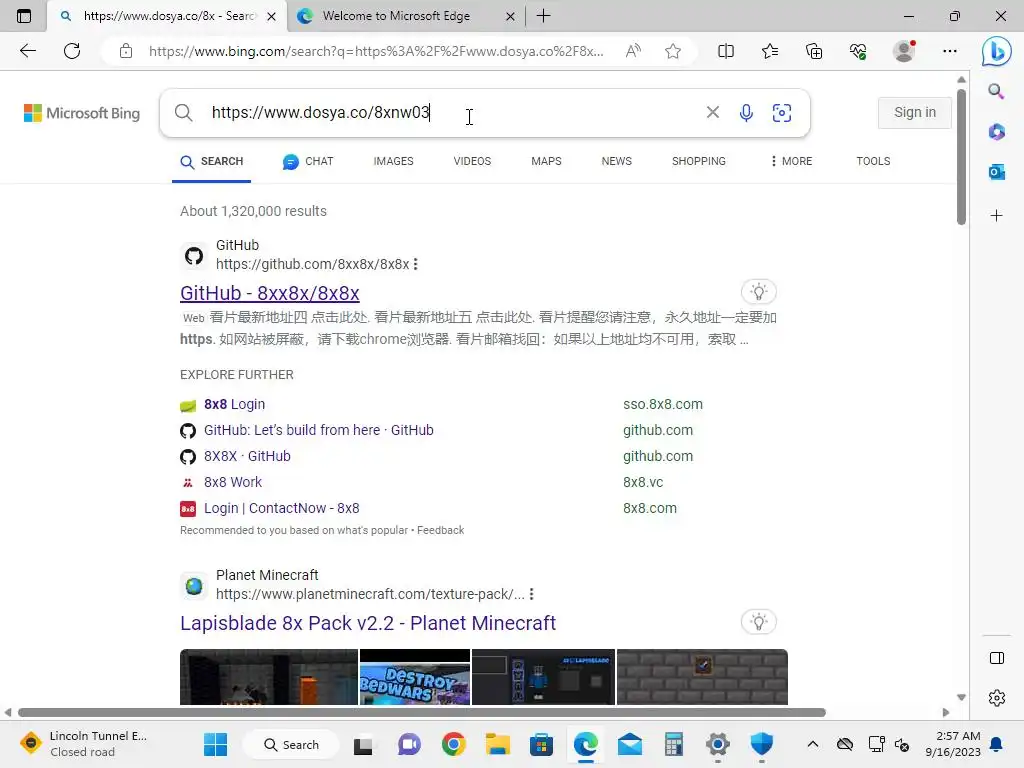Viewport: 1024px width, 768px height.
Task: Toggle the sidebar visibility icon
Action: (997, 658)
